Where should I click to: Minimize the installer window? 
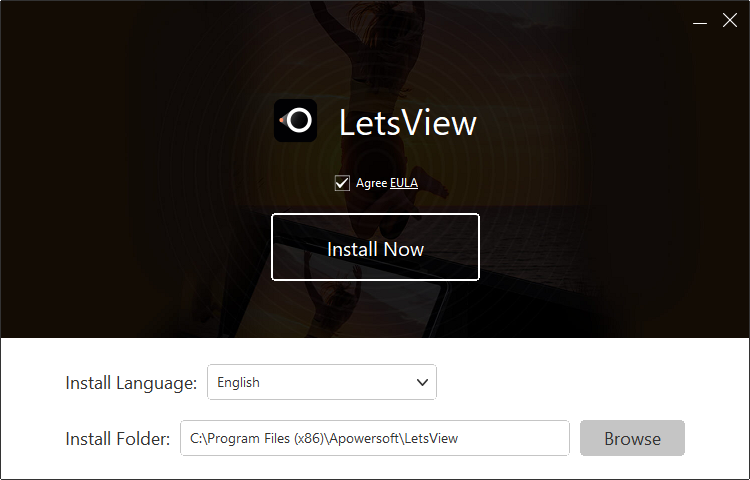[700, 21]
